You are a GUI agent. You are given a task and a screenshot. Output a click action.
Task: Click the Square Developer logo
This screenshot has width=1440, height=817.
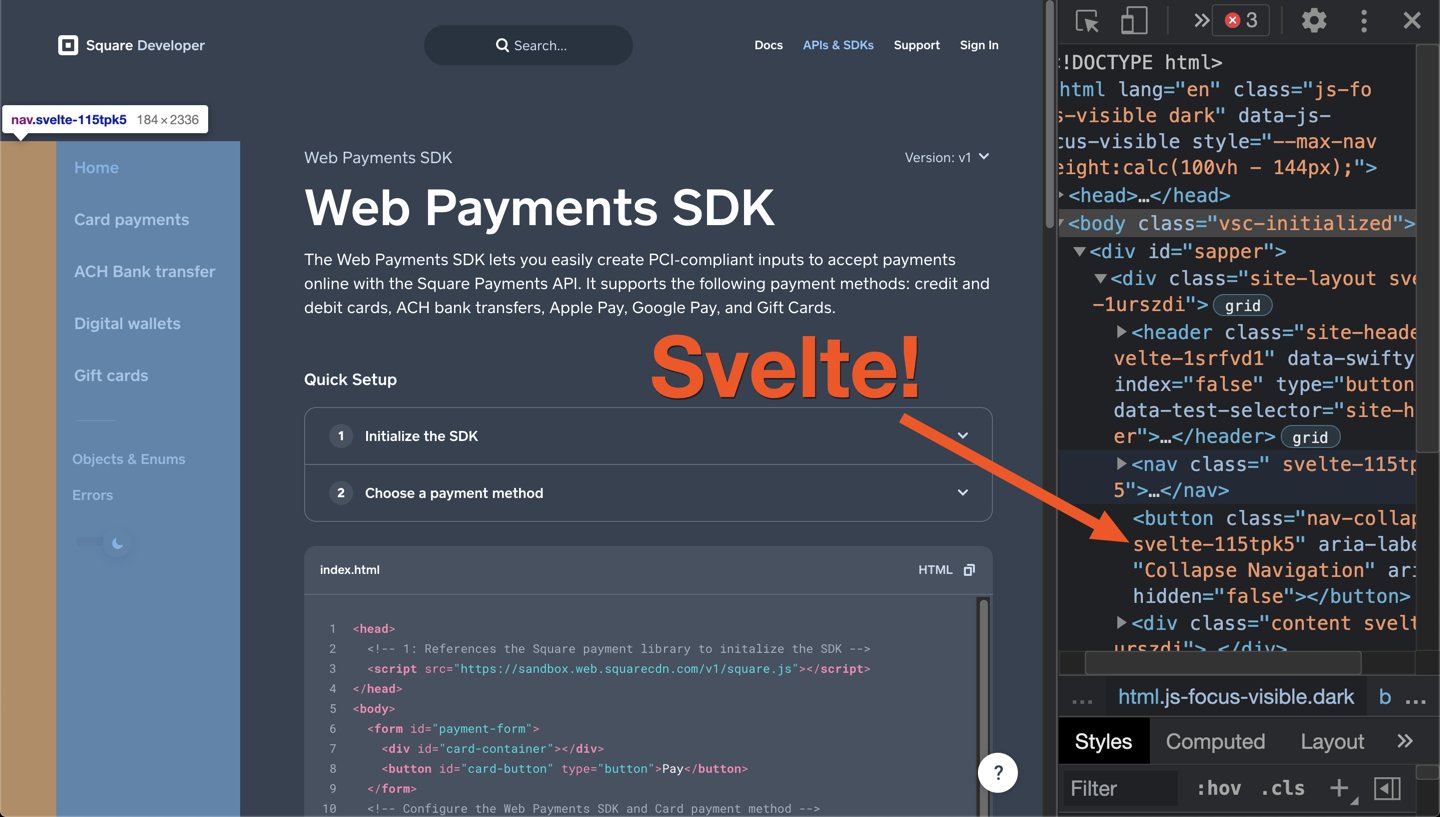pyautogui.click(x=130, y=45)
